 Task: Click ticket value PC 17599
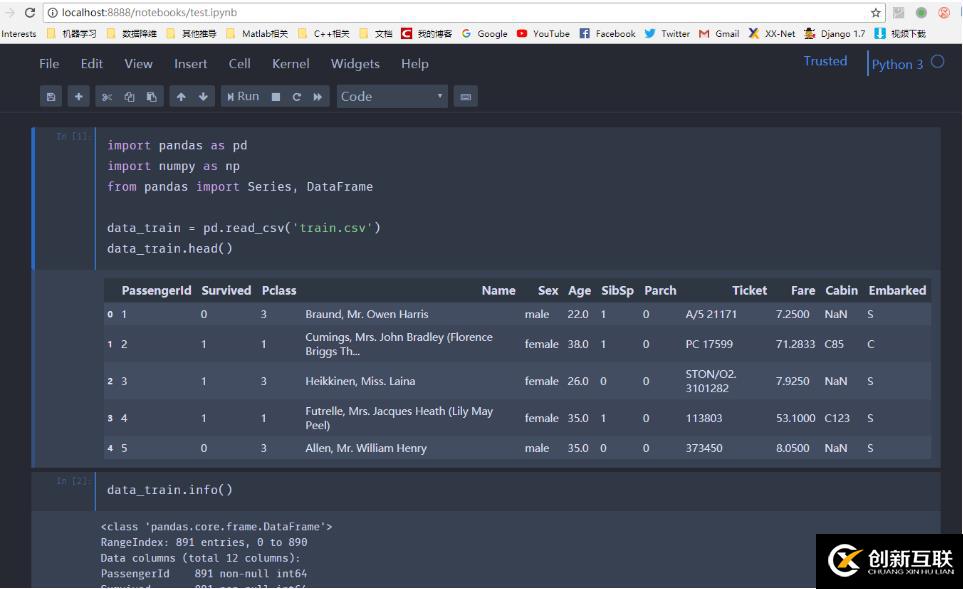pyautogui.click(x=709, y=344)
